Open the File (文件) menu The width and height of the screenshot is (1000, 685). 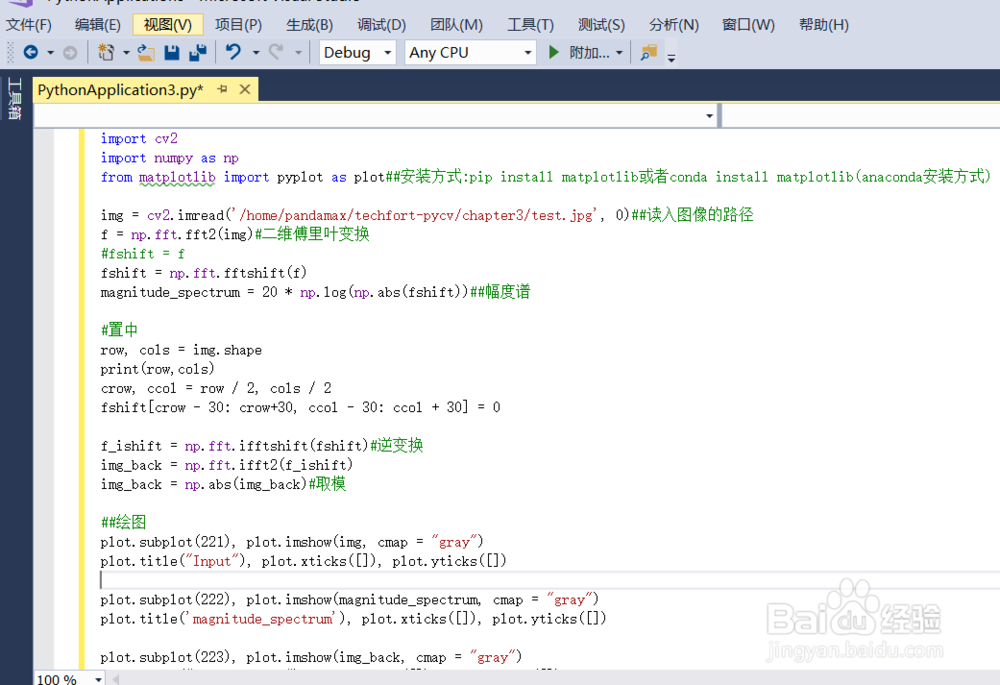pos(28,25)
